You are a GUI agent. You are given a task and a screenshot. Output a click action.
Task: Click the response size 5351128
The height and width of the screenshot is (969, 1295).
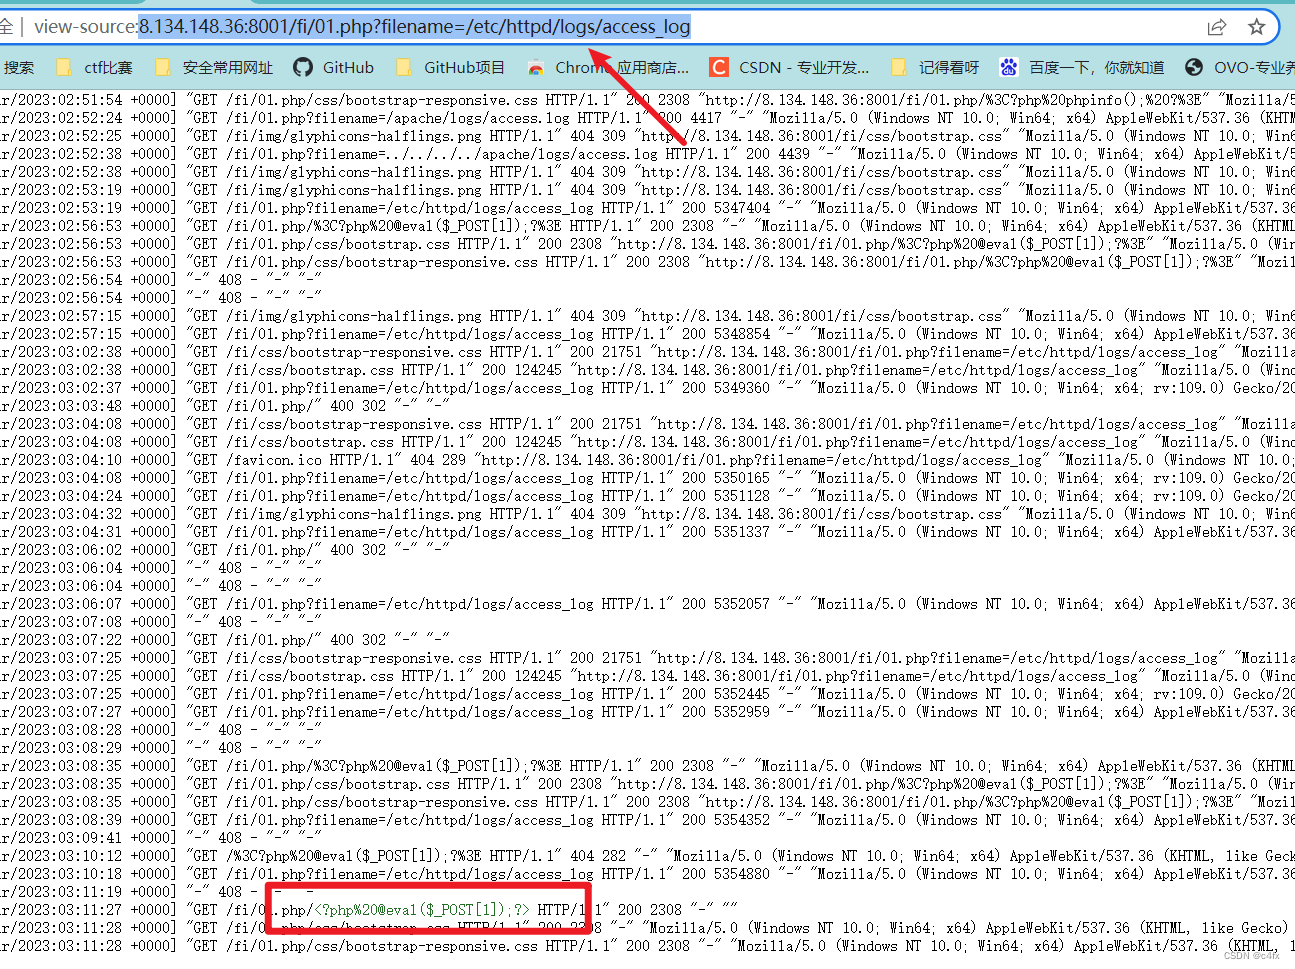pyautogui.click(x=742, y=496)
